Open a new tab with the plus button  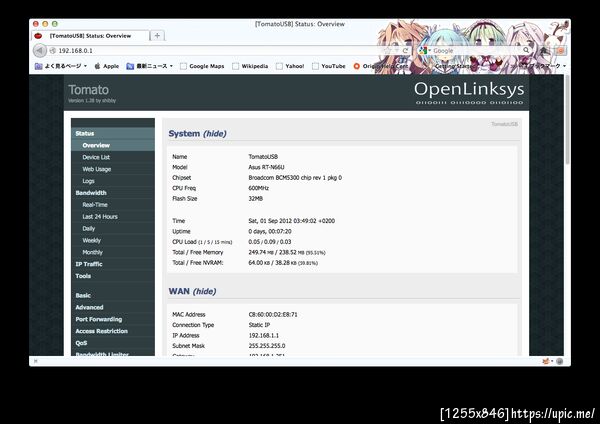(x=157, y=36)
